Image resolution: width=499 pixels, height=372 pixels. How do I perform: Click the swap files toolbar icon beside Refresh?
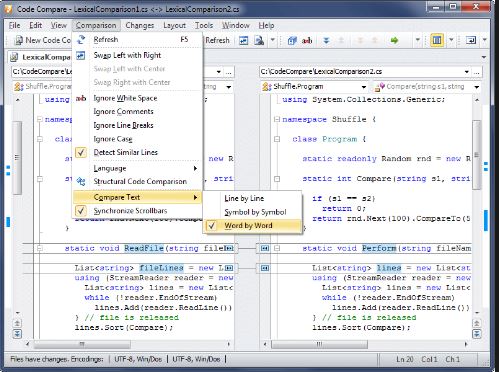pyautogui.click(x=244, y=41)
